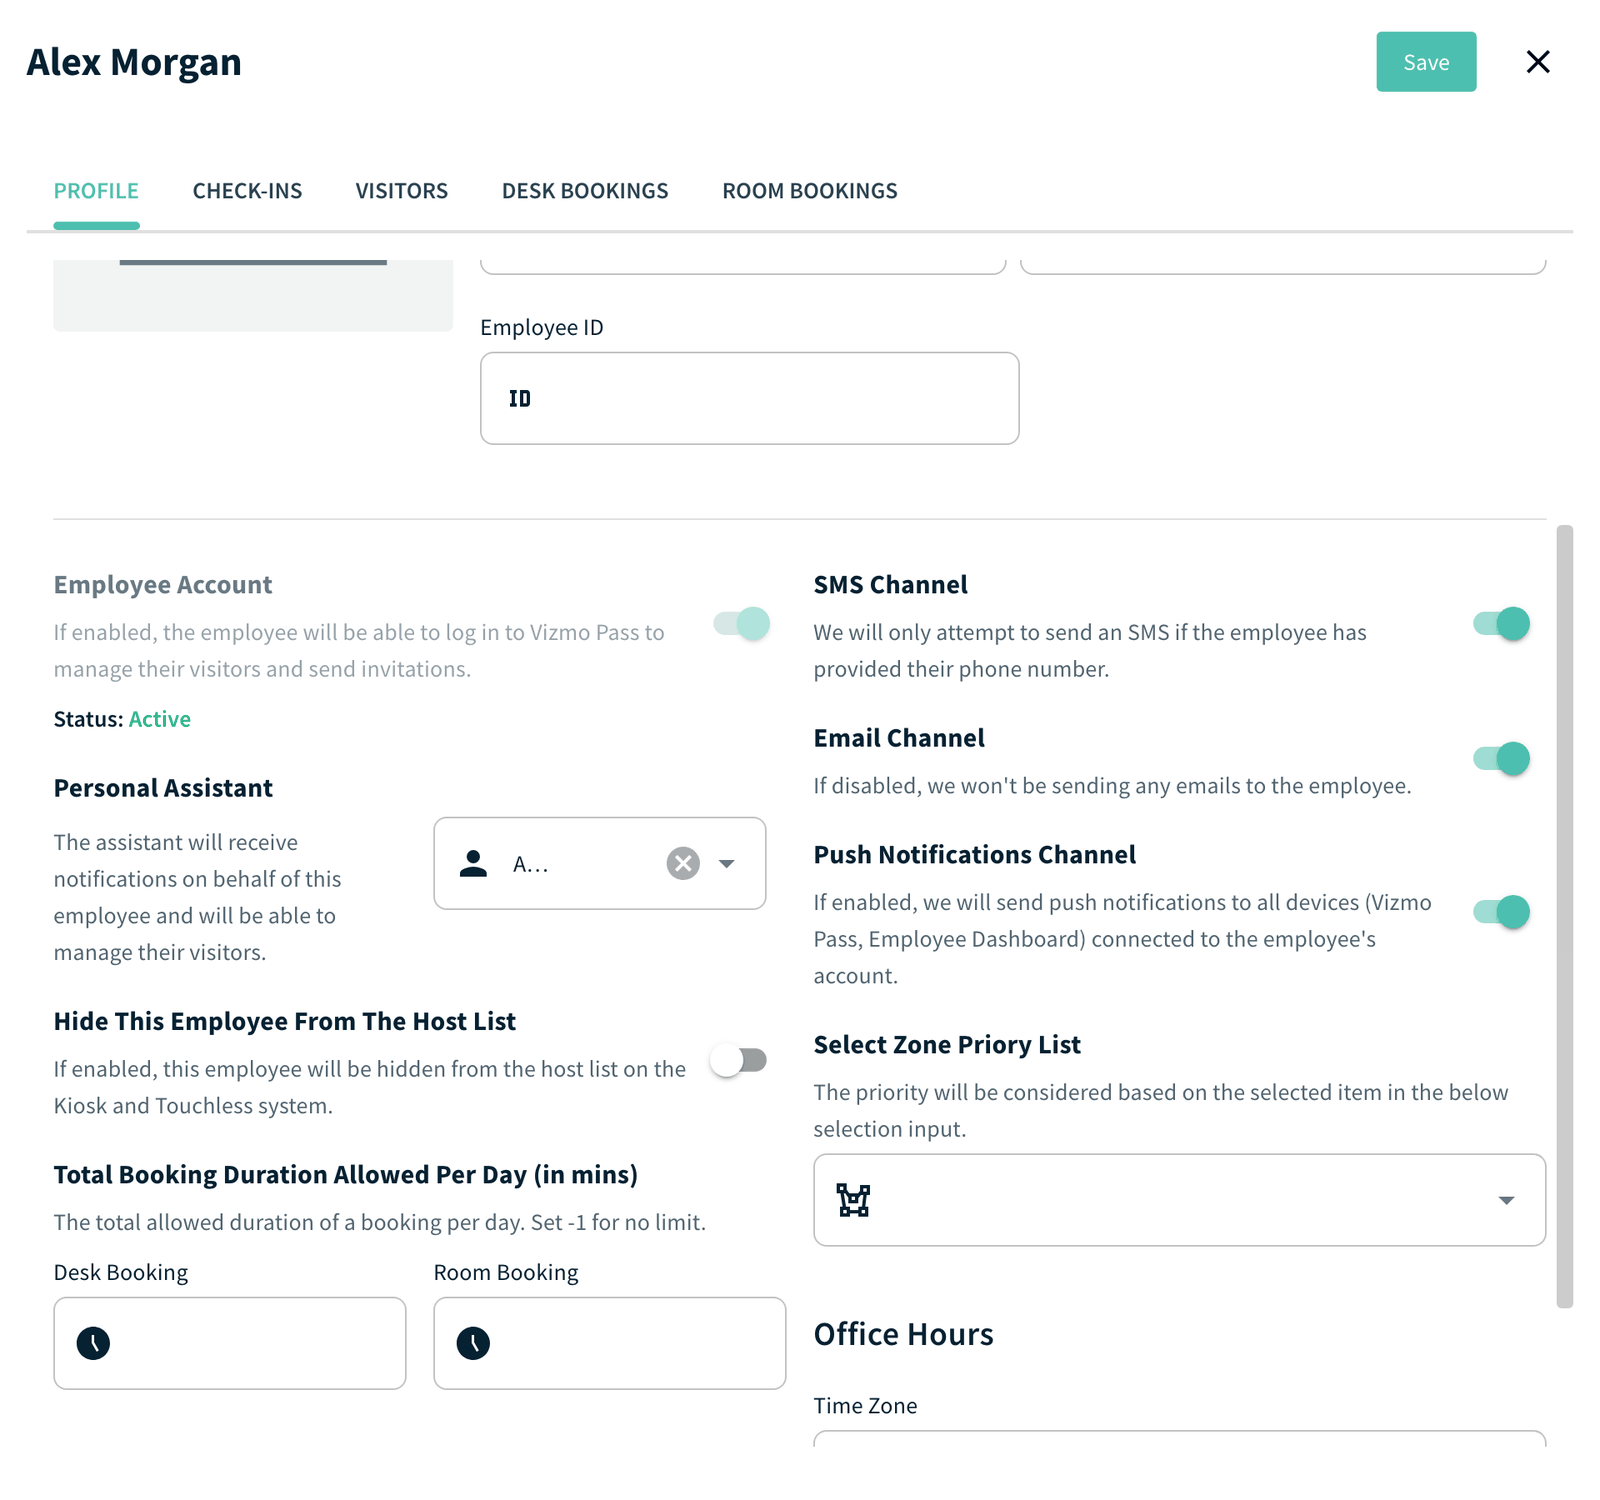The height and width of the screenshot is (1500, 1600).
Task: Click the Room Booking duration field
Action: [x=610, y=1343]
